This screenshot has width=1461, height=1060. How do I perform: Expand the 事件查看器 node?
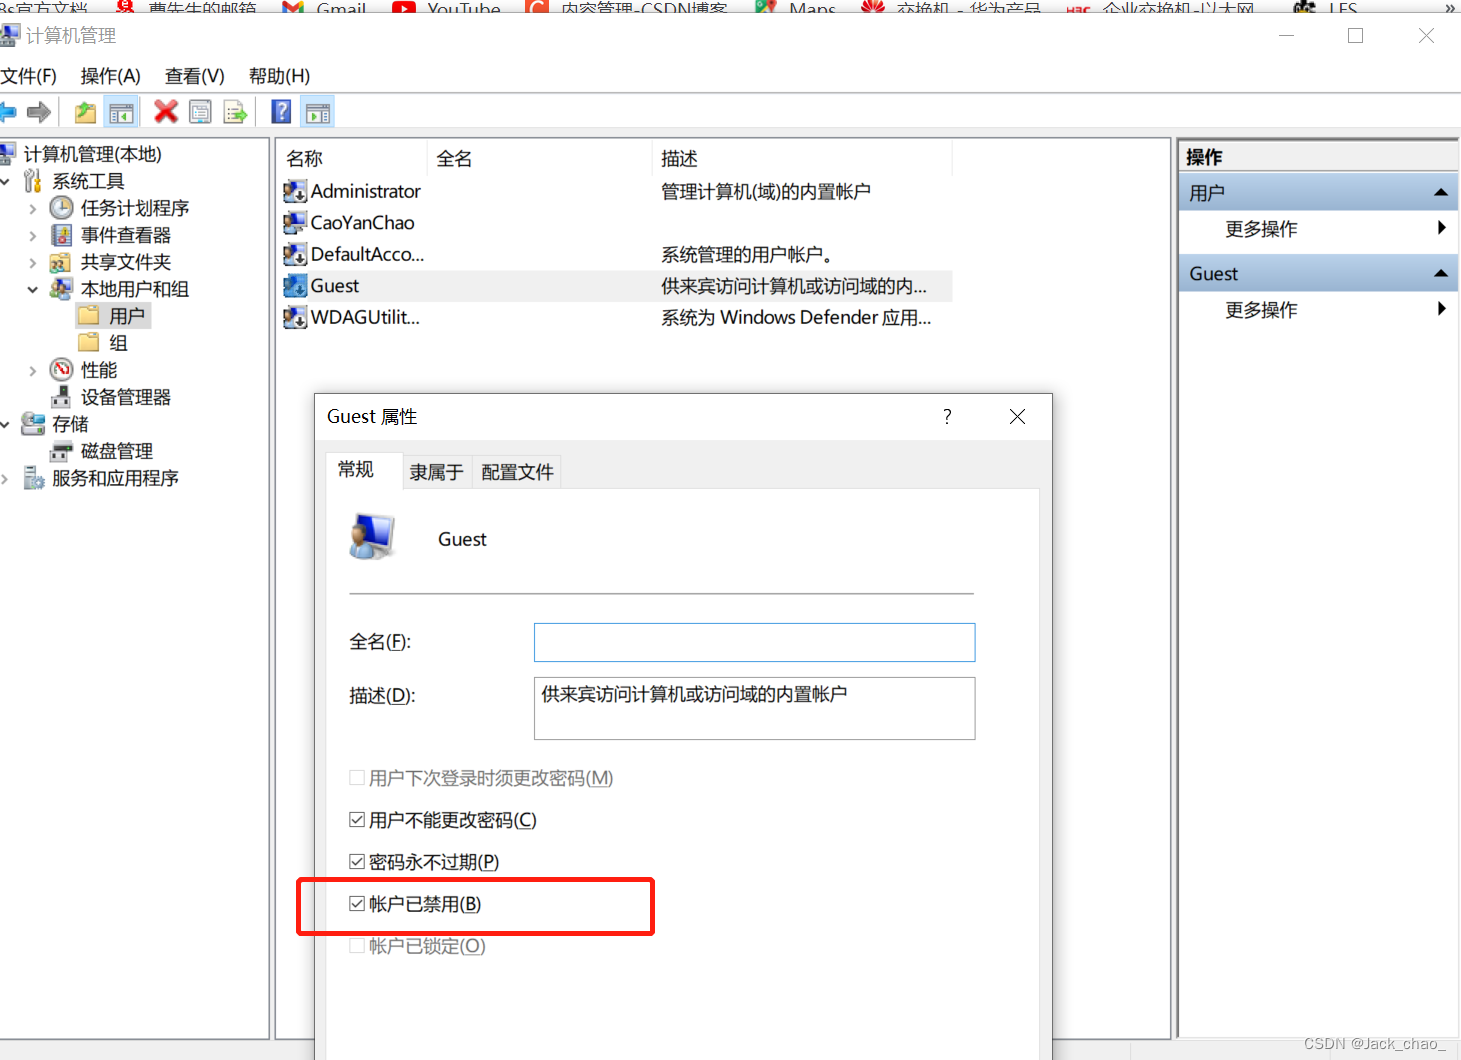coord(33,235)
